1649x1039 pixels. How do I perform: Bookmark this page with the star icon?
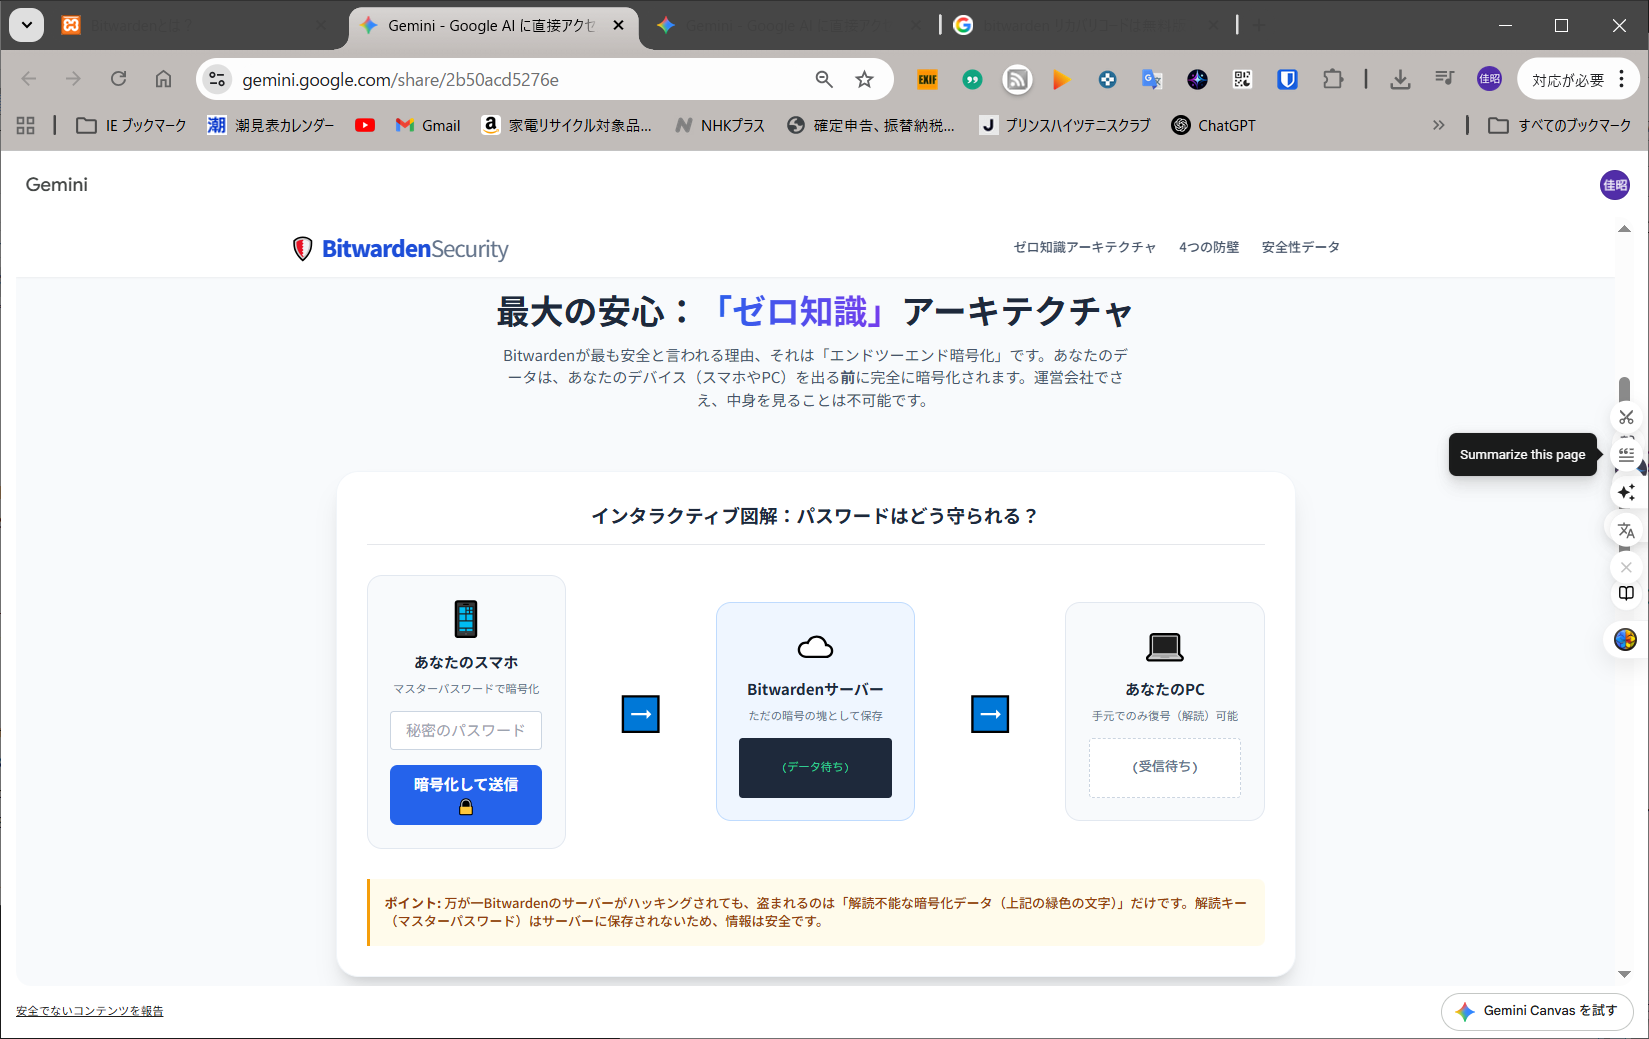point(864,79)
